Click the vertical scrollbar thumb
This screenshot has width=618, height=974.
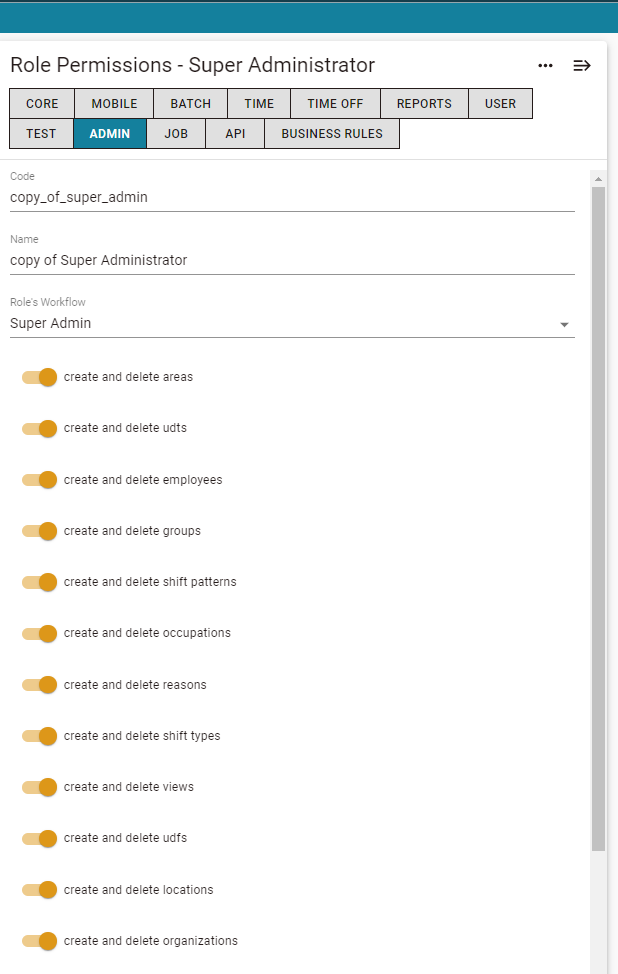(598, 519)
